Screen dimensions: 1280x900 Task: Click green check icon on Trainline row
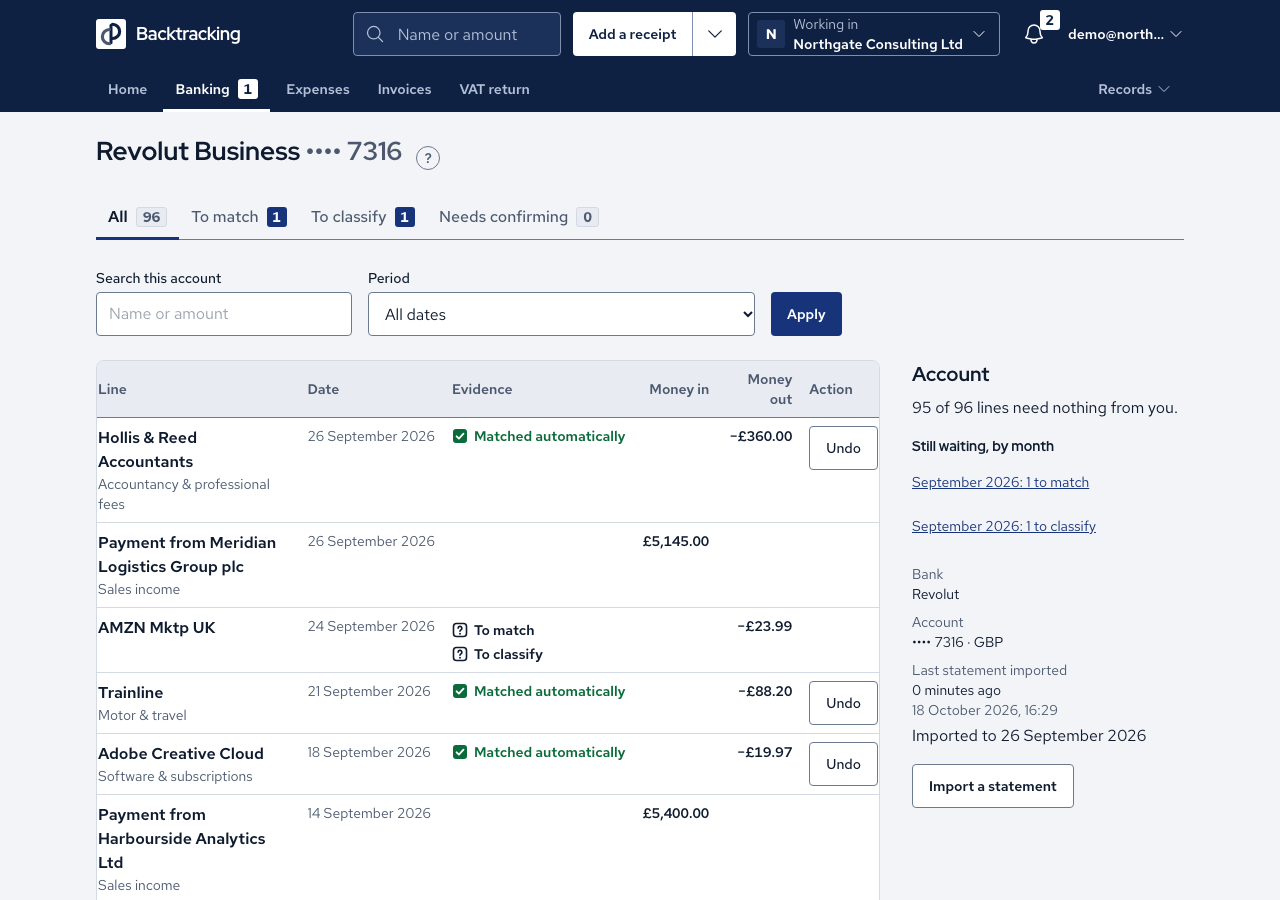[x=460, y=691]
